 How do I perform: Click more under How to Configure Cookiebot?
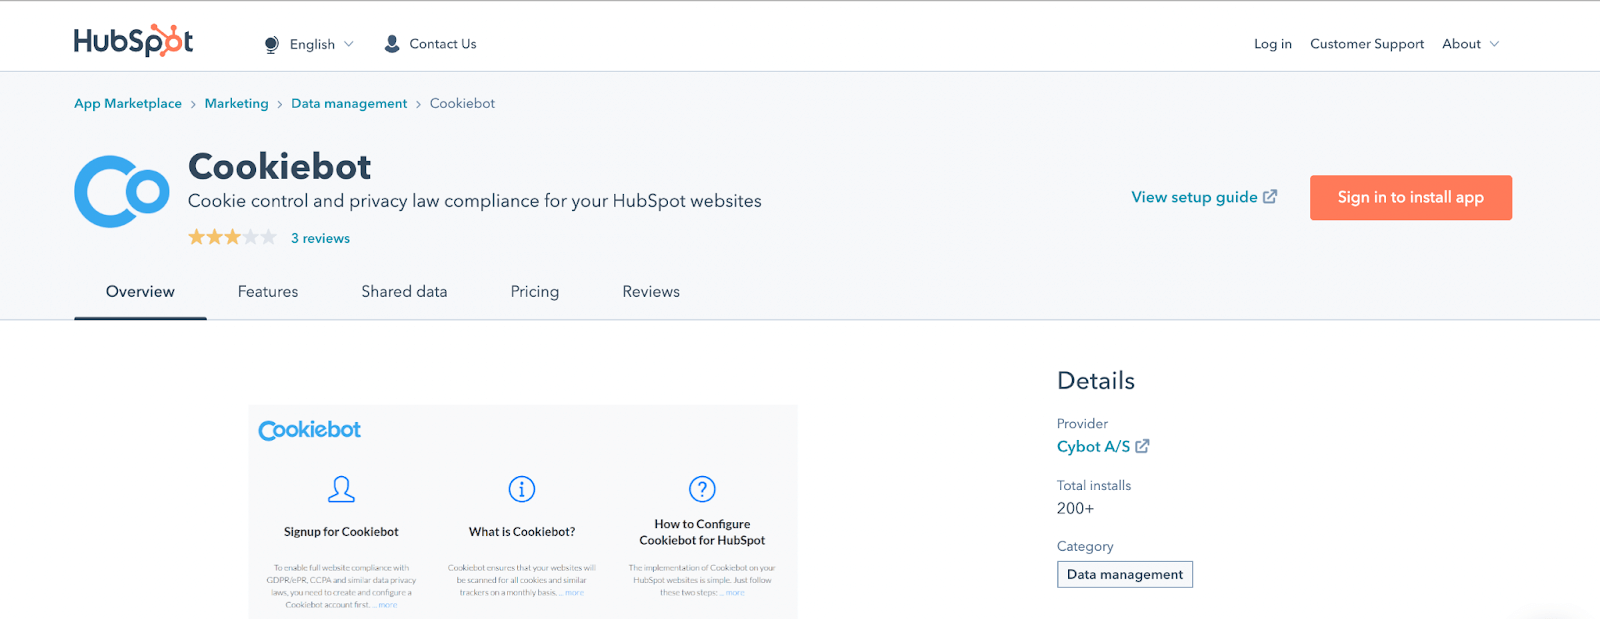[735, 593]
